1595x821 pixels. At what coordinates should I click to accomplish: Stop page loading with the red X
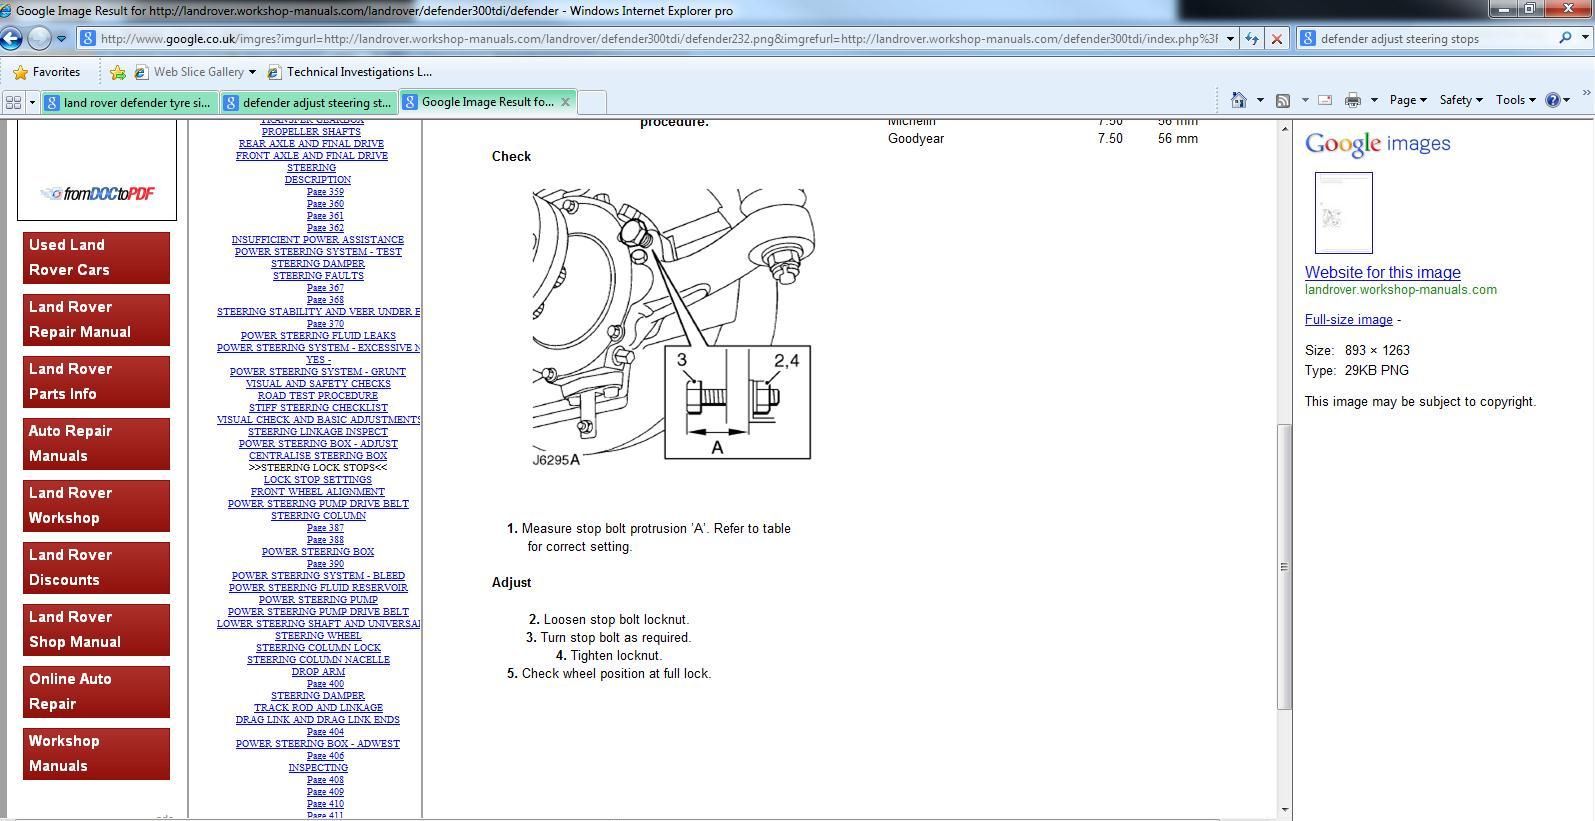pyautogui.click(x=1276, y=38)
